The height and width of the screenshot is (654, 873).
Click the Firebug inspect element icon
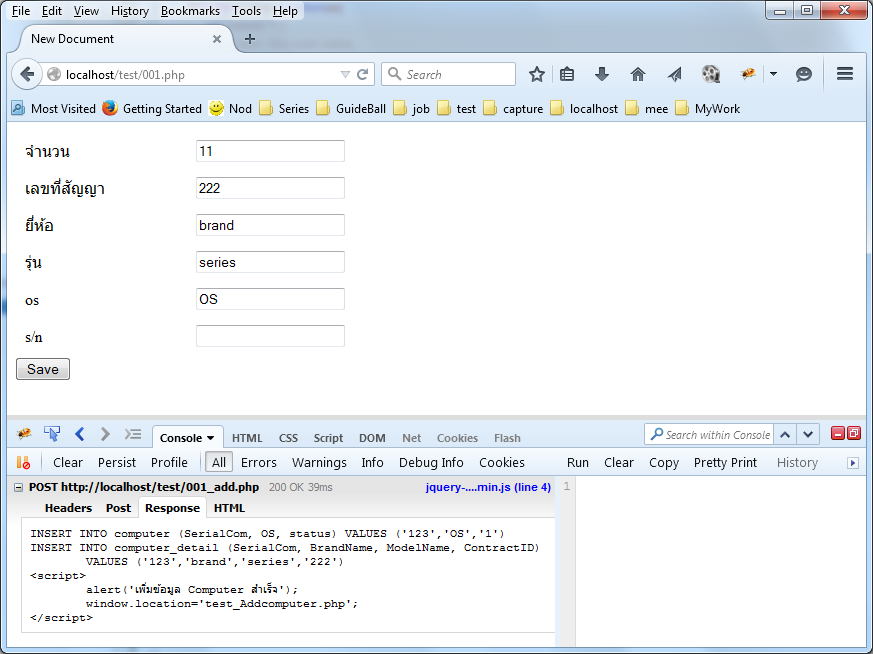(52, 434)
